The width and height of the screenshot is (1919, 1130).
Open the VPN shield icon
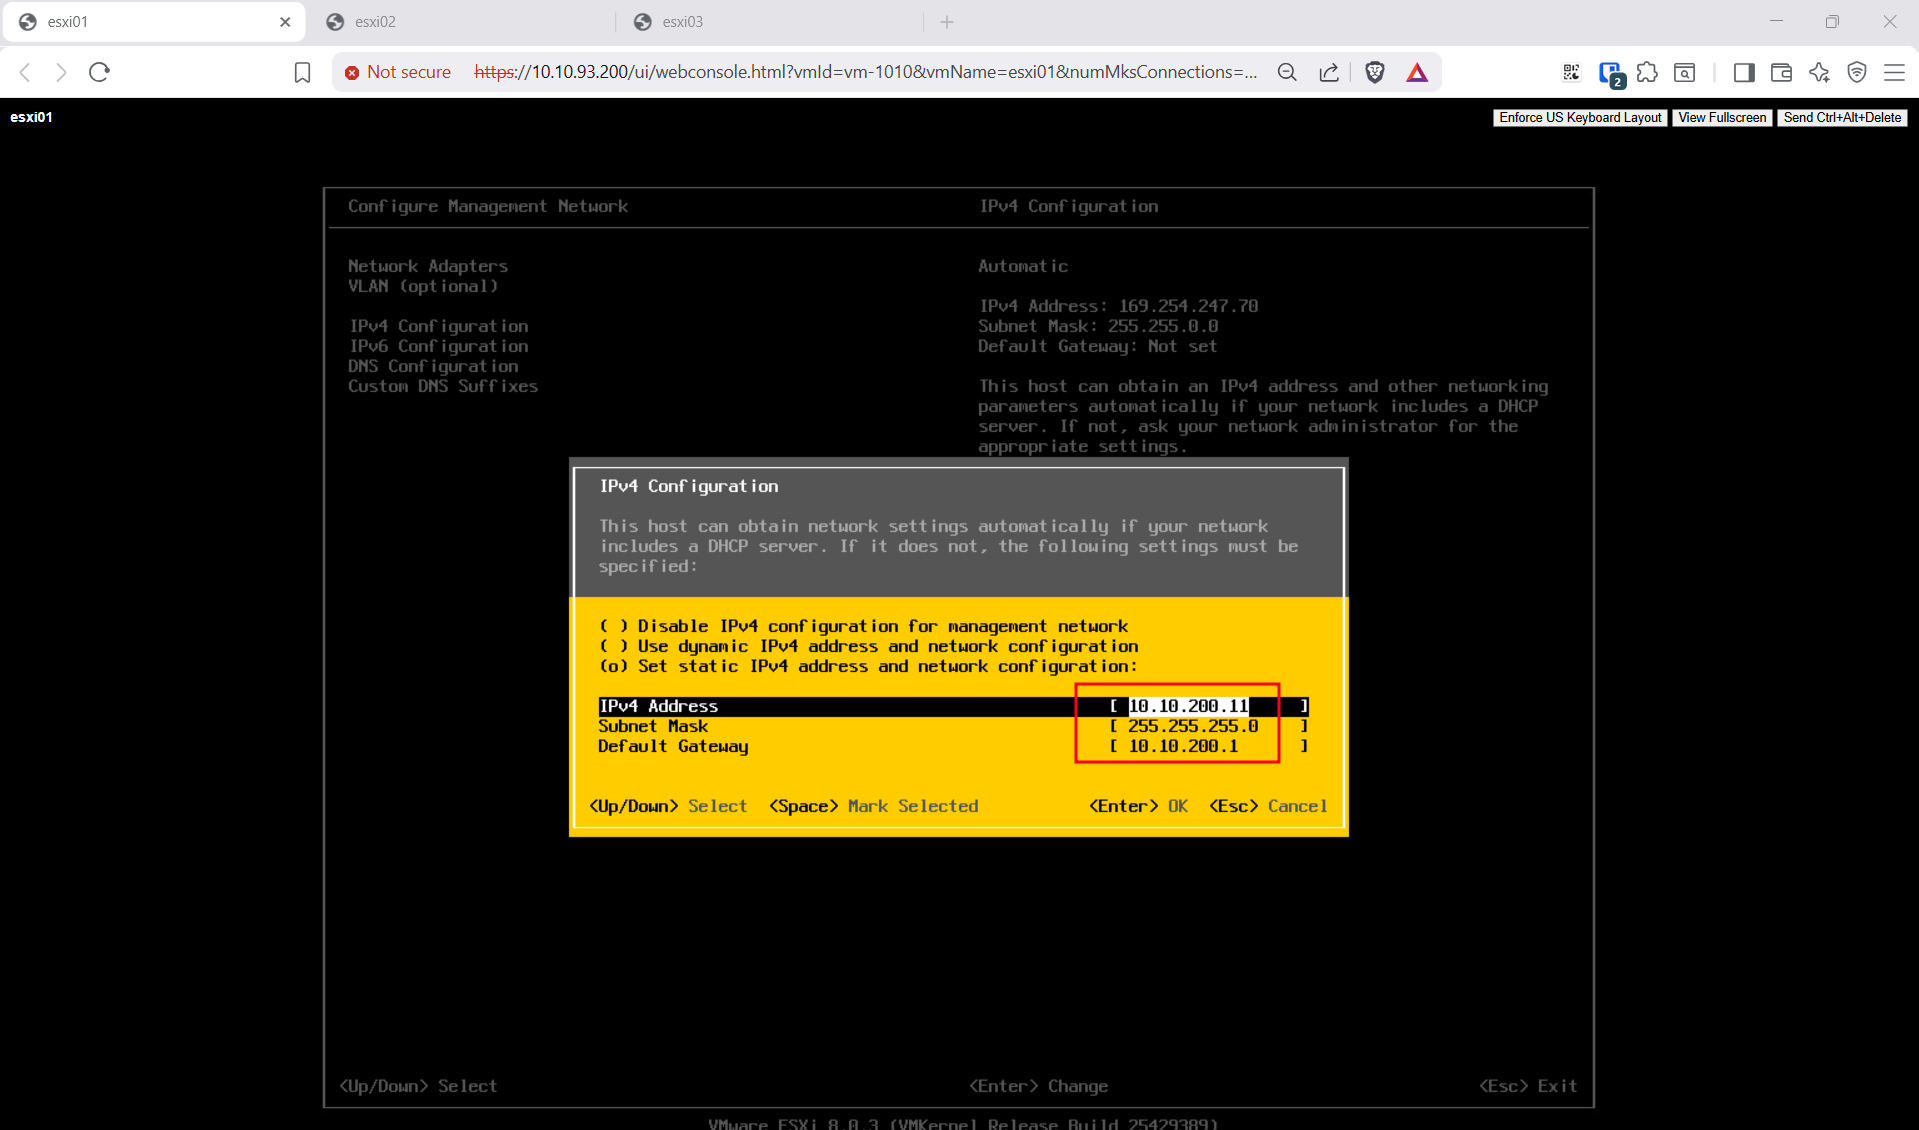[x=1857, y=72]
